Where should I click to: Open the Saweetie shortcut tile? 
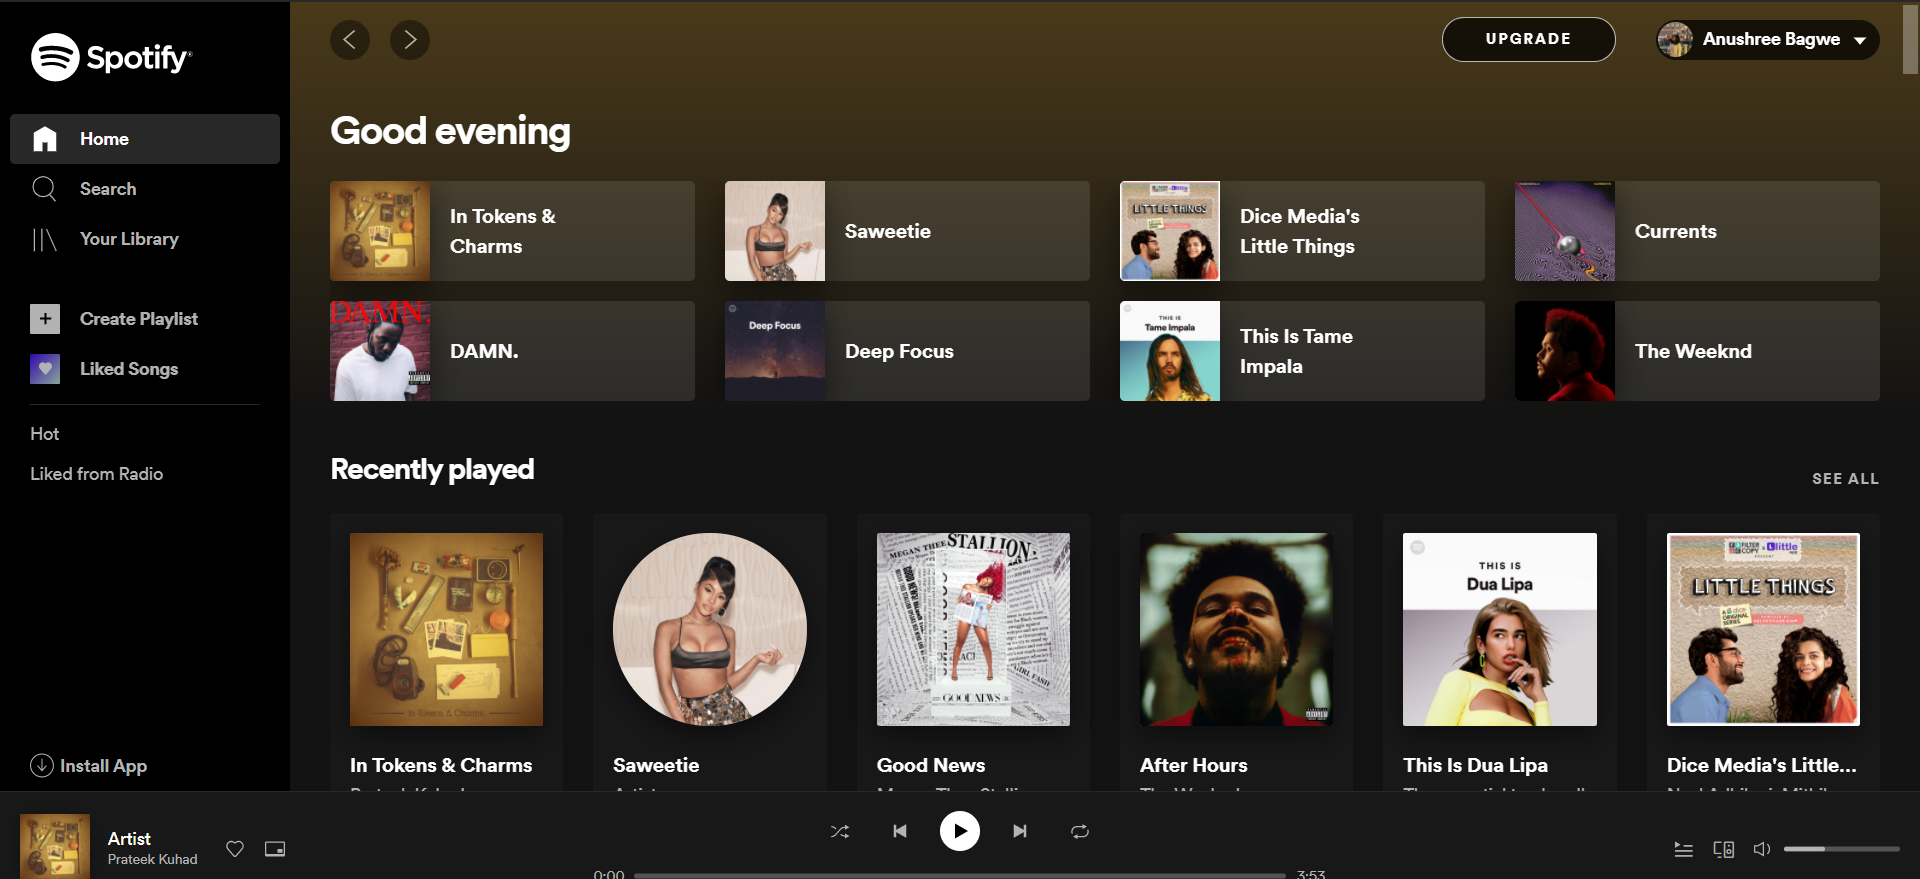pyautogui.click(x=907, y=231)
